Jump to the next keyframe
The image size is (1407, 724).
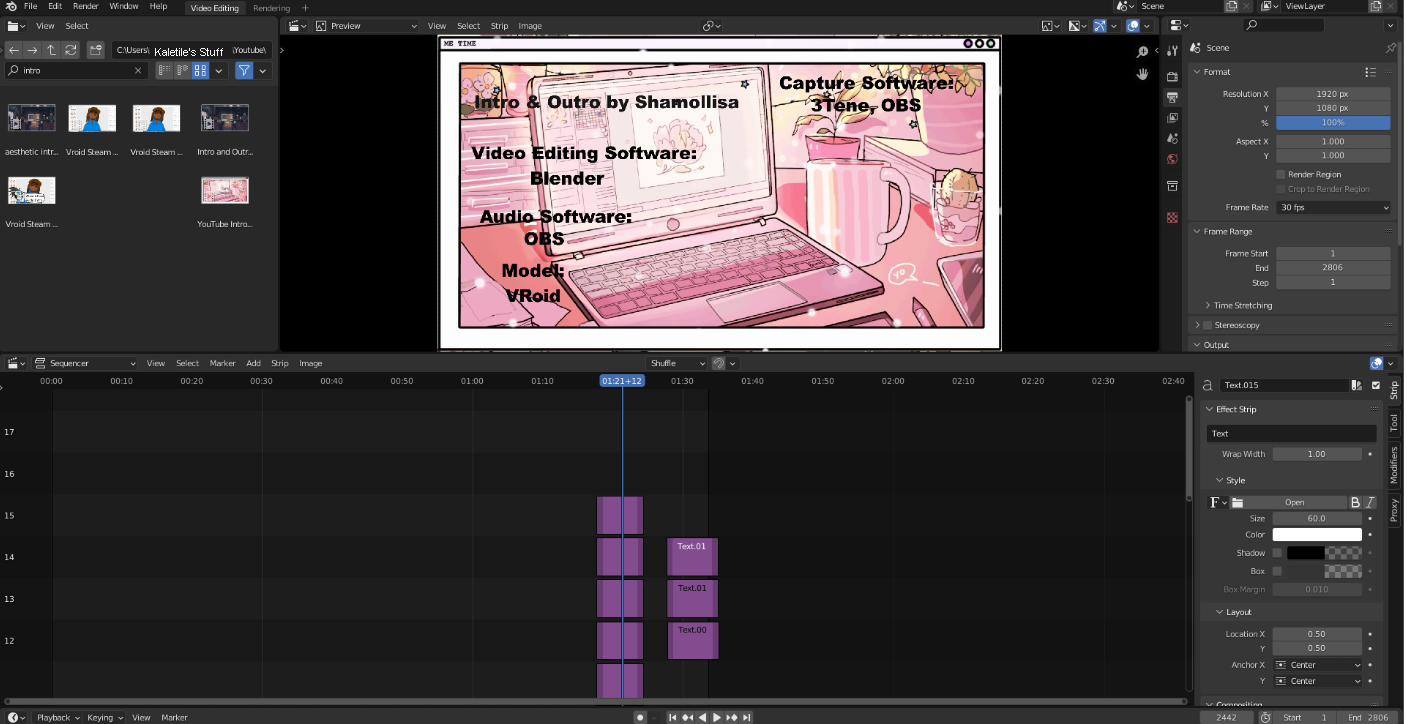[x=732, y=717]
